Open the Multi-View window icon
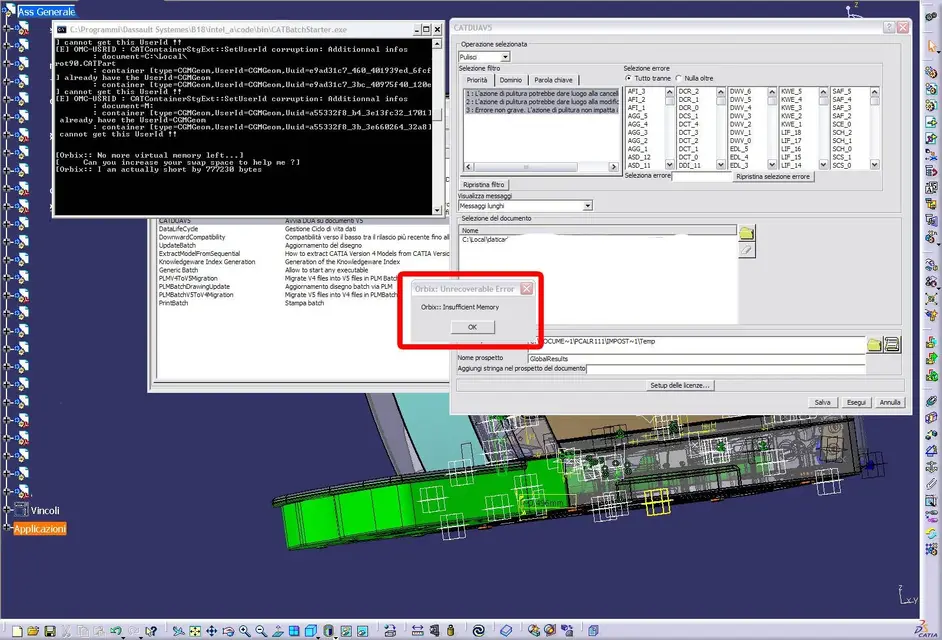This screenshot has height=640, width=942. point(294,630)
